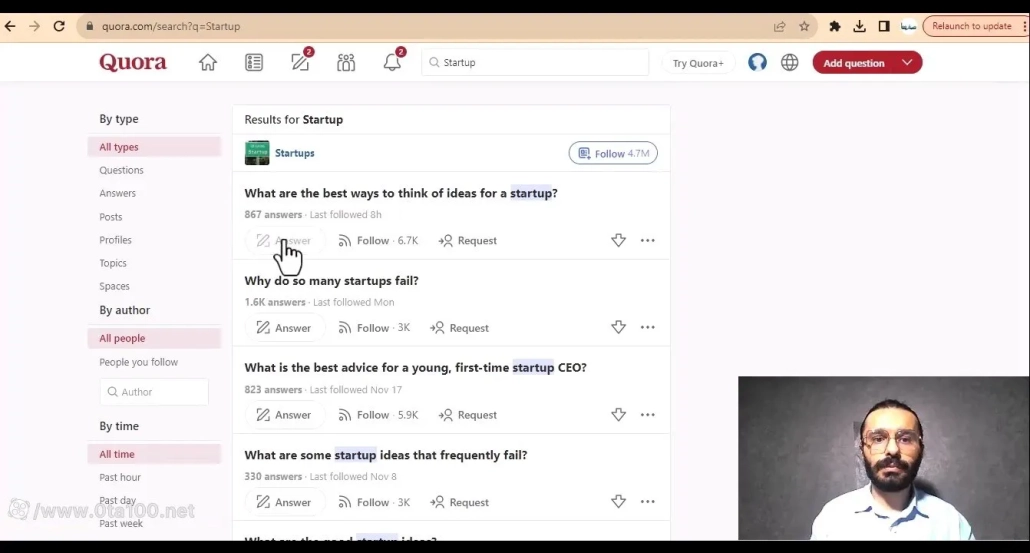The image size is (1030, 553).
Task: Bookmark this page with the star icon
Action: (x=804, y=26)
